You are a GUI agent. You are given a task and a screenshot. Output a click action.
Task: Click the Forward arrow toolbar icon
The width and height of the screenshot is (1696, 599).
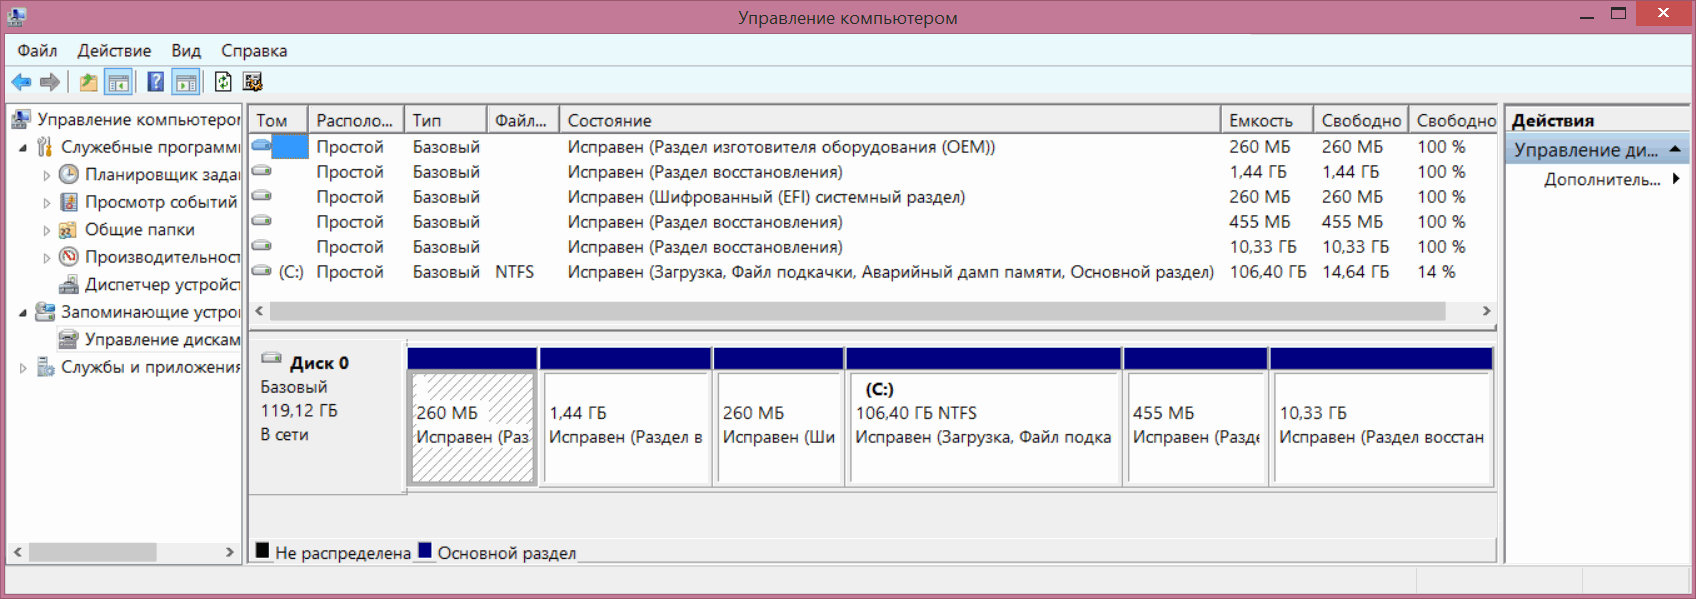49,82
